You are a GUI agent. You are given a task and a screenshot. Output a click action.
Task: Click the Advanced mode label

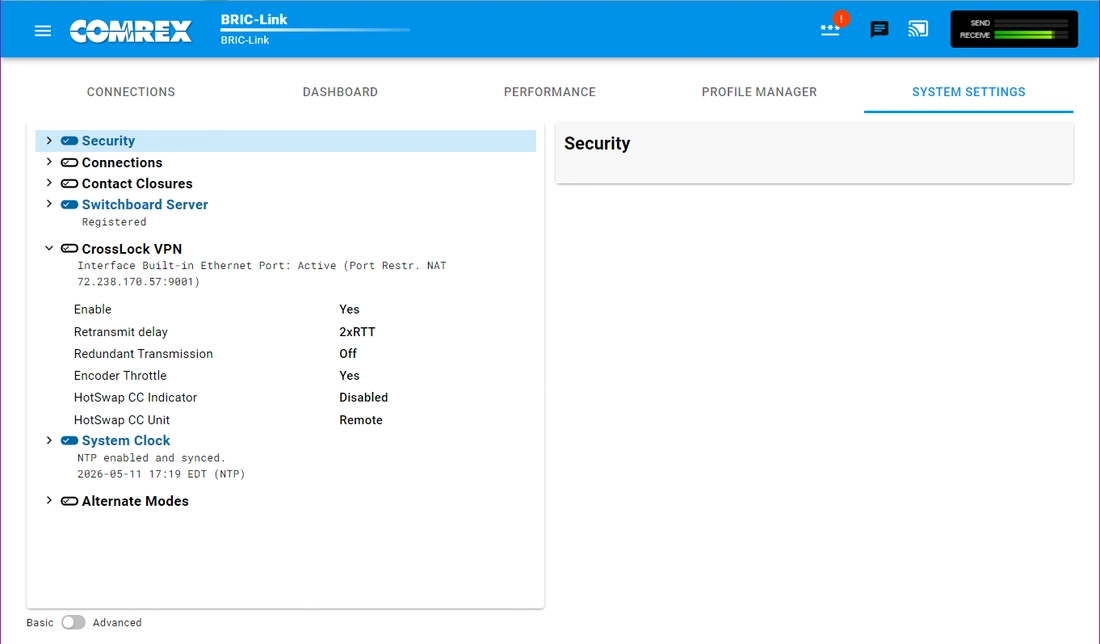117,623
